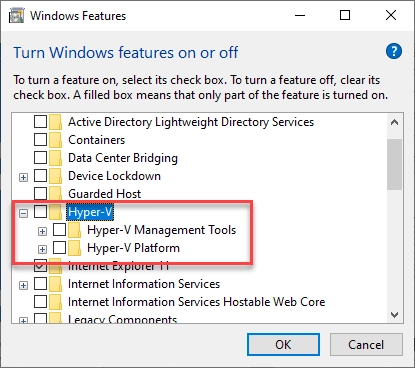The image size is (415, 368).
Task: Click the Hostable Web Core folder icon
Action: click(55, 302)
